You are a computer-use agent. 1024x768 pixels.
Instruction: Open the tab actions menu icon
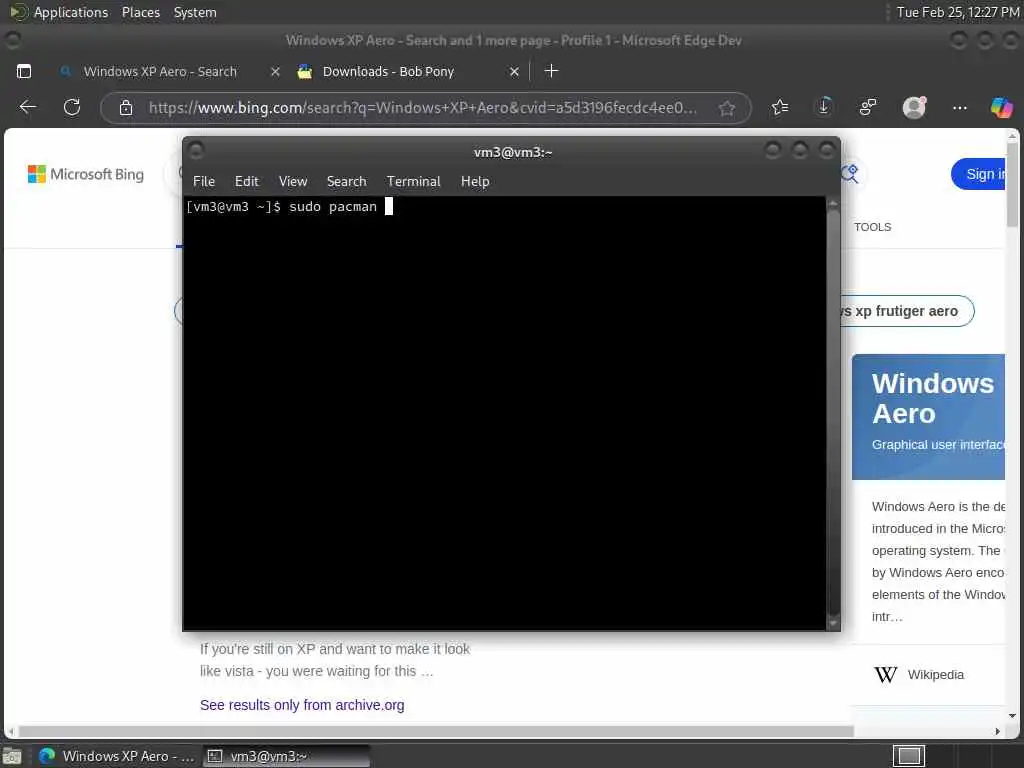point(24,71)
